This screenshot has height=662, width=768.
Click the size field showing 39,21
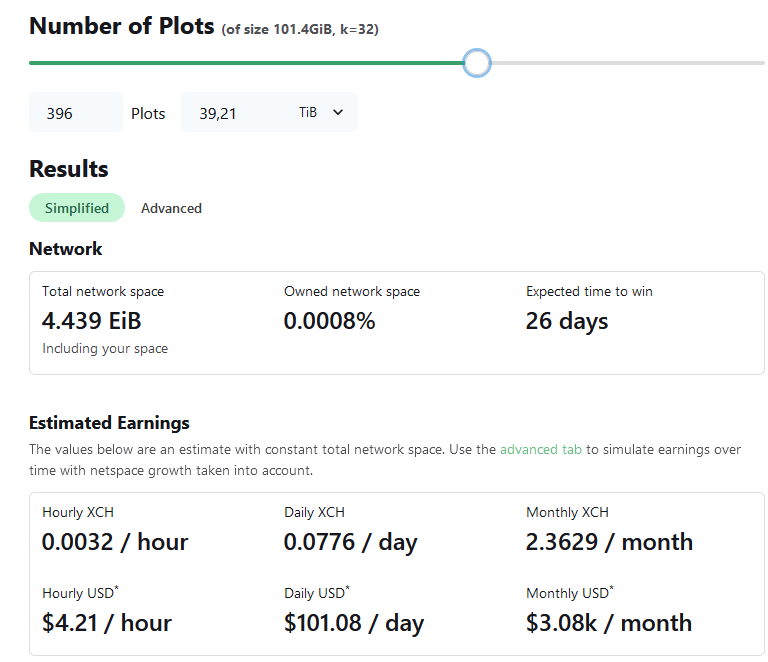pyautogui.click(x=235, y=113)
